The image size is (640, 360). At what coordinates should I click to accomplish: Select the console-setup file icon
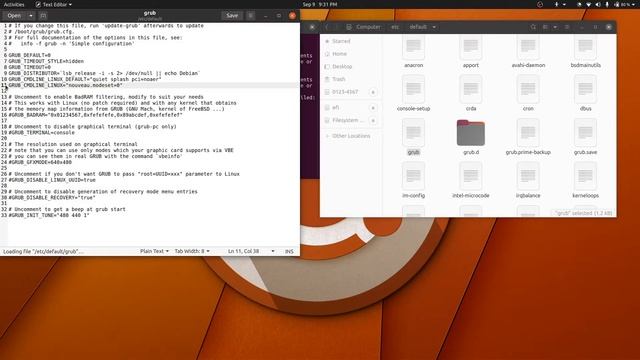(413, 89)
